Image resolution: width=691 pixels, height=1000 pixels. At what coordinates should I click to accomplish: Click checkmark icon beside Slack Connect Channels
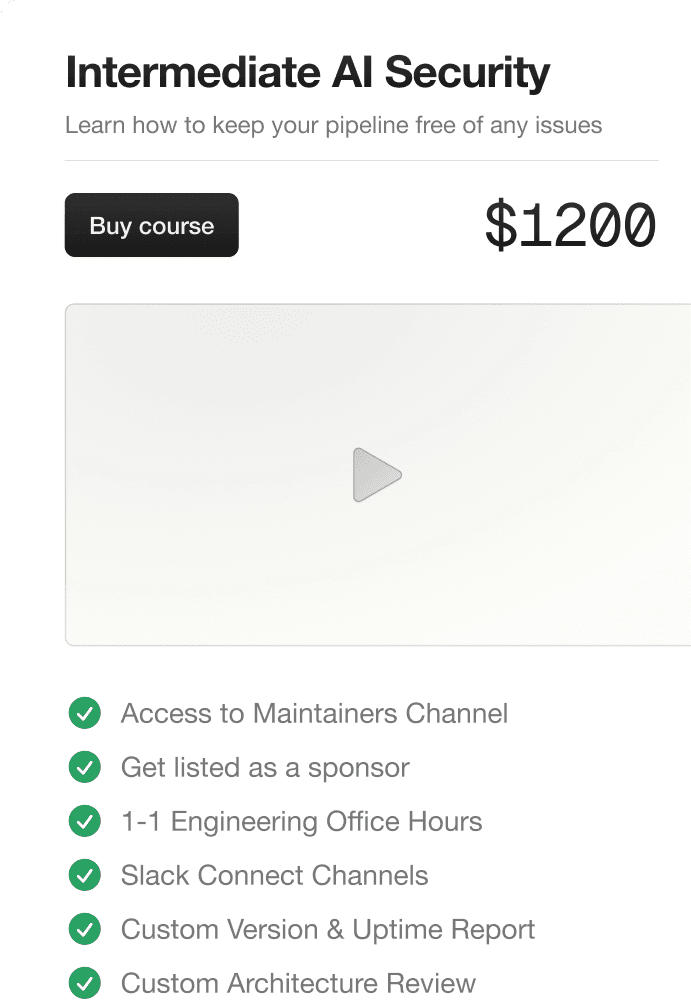84,876
